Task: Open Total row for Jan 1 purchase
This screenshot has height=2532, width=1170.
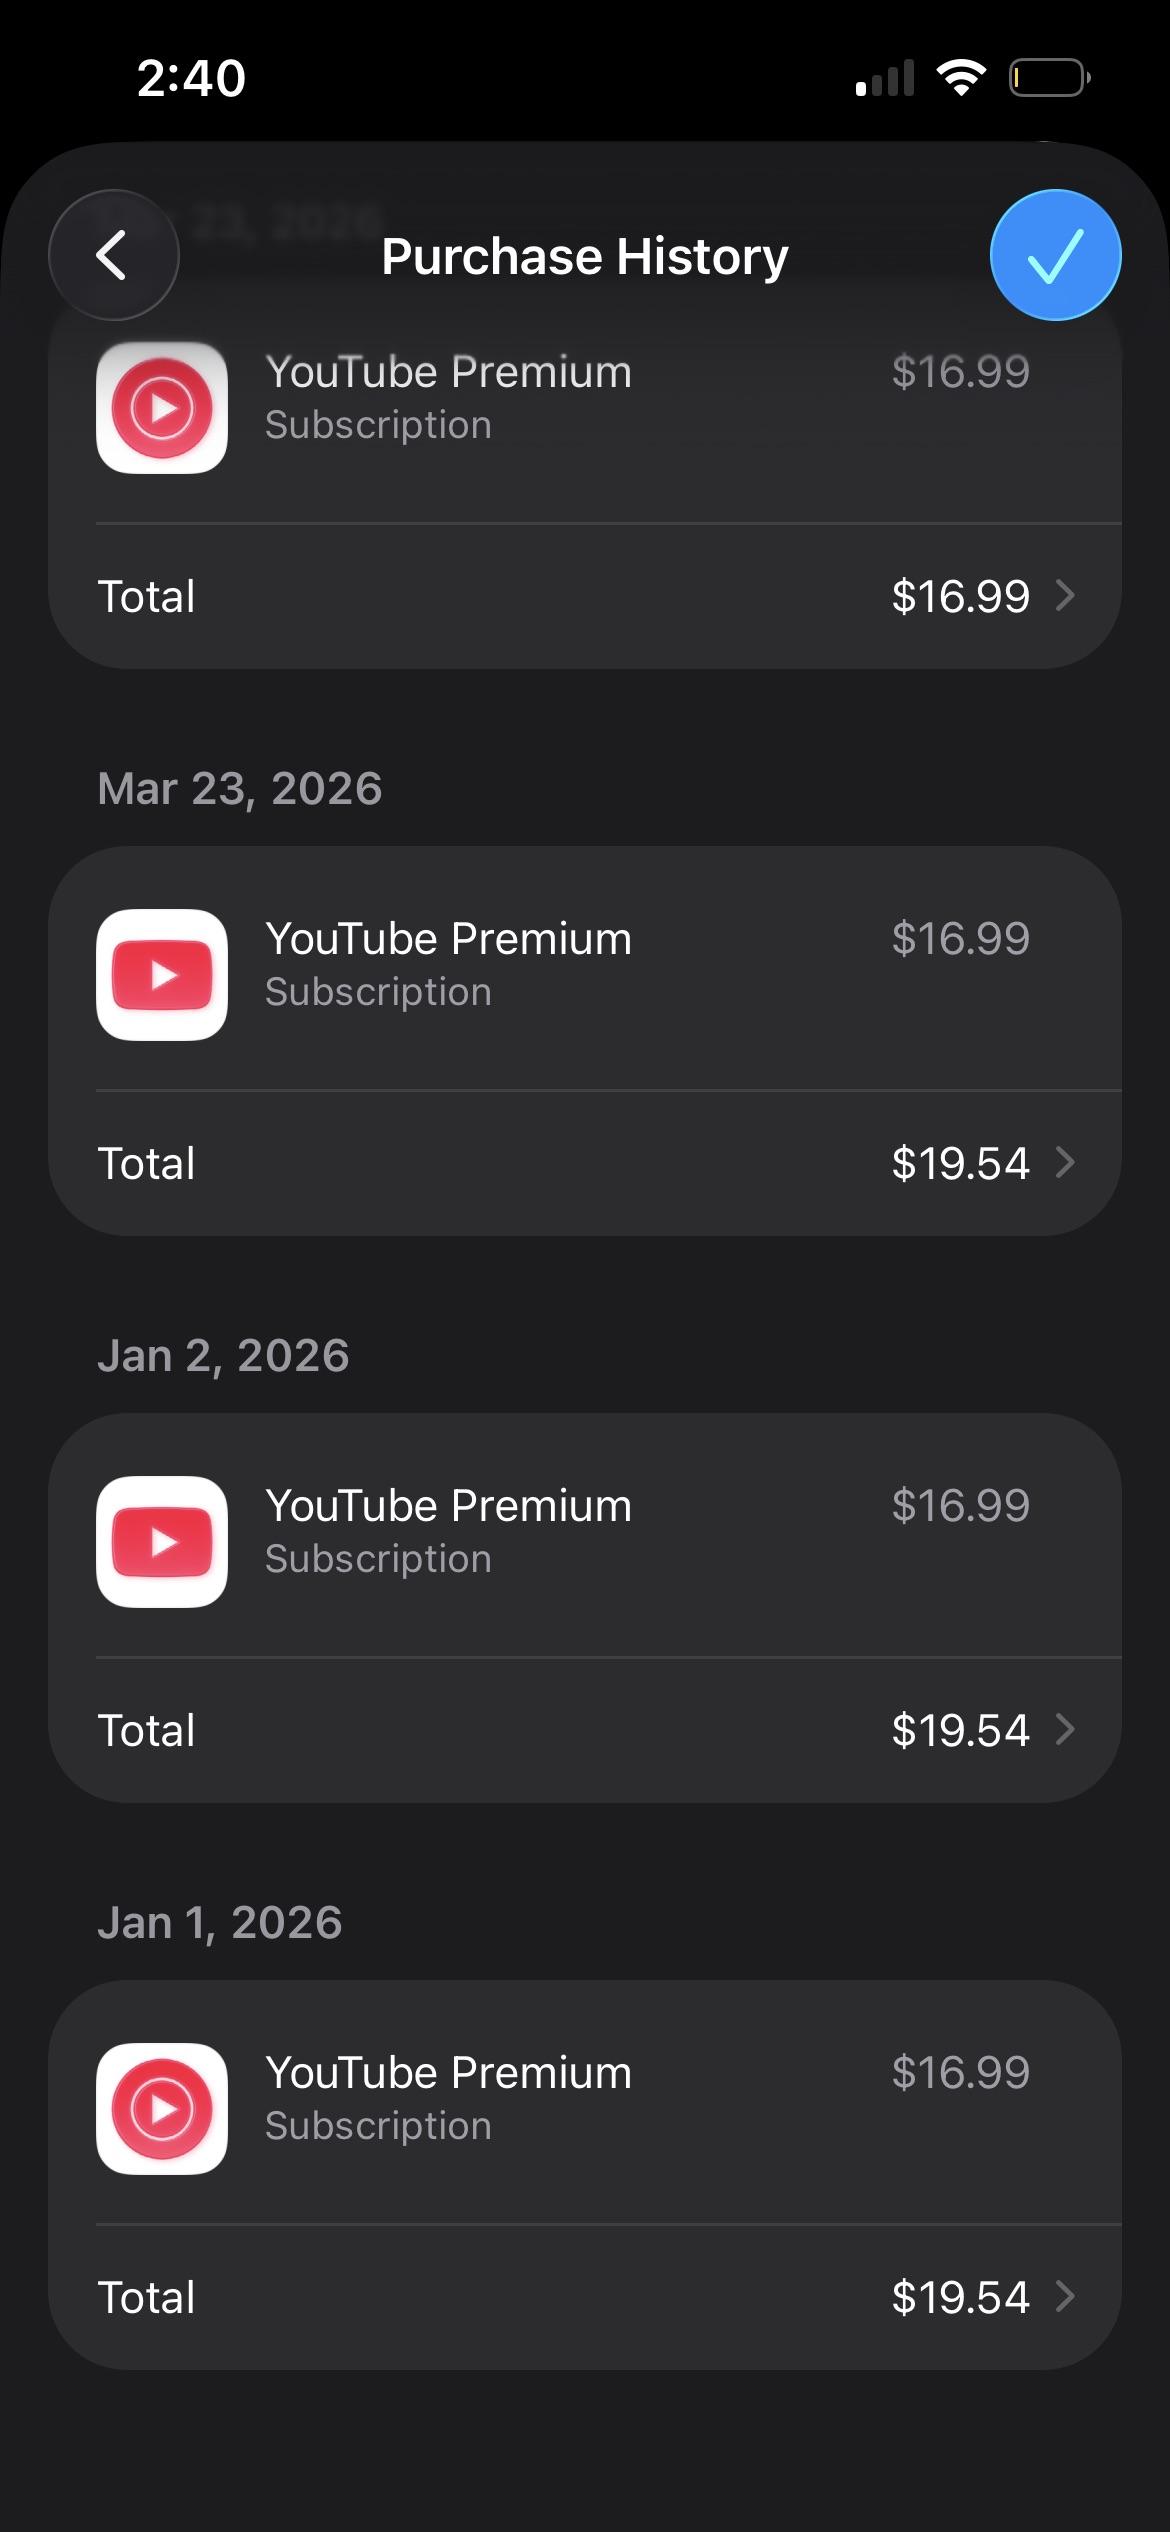Action: 585,2297
